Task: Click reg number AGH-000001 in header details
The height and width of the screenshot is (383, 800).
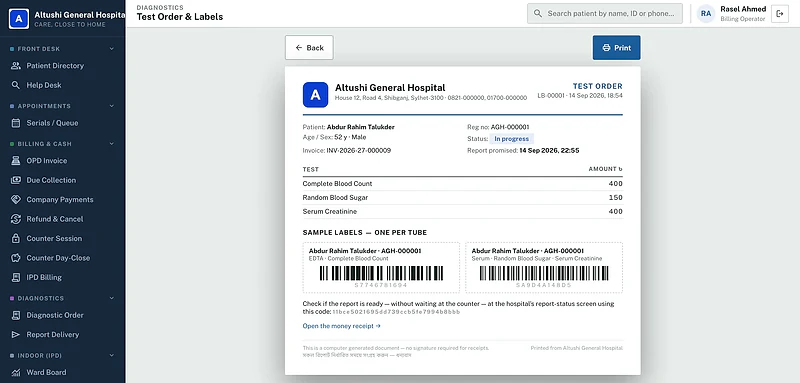Action: coord(510,127)
